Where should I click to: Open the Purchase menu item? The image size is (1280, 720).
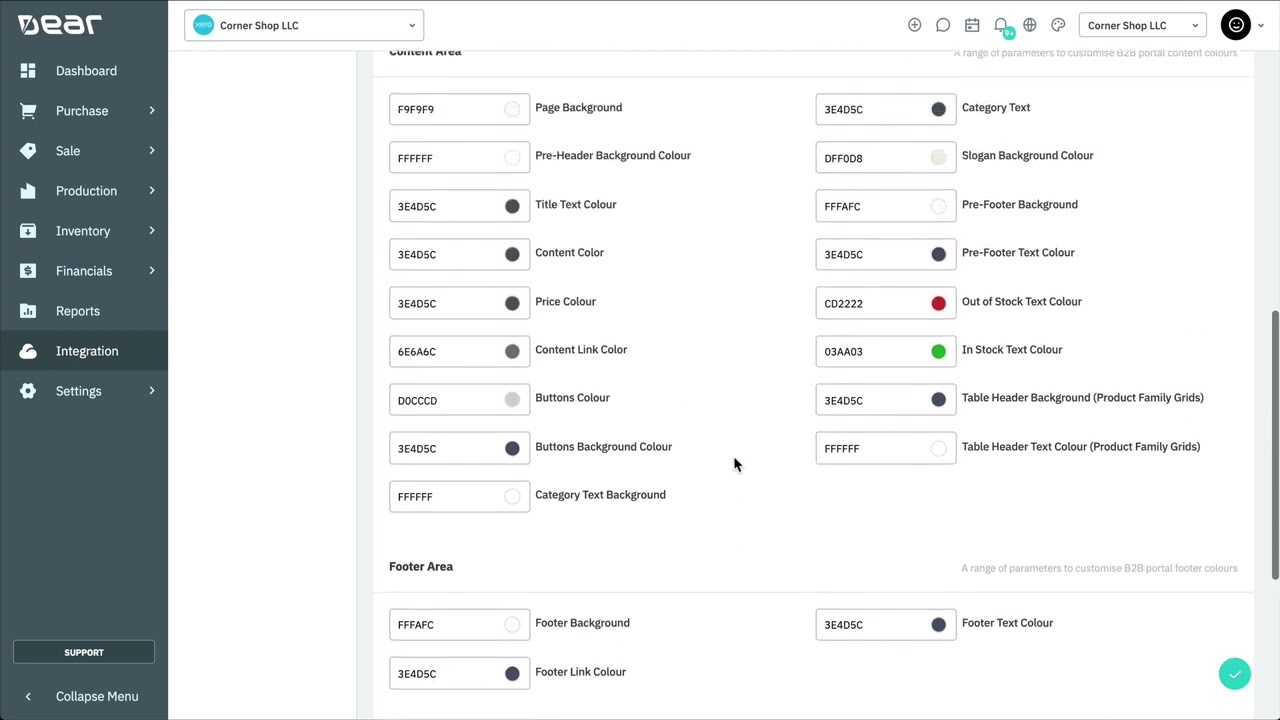click(x=82, y=111)
